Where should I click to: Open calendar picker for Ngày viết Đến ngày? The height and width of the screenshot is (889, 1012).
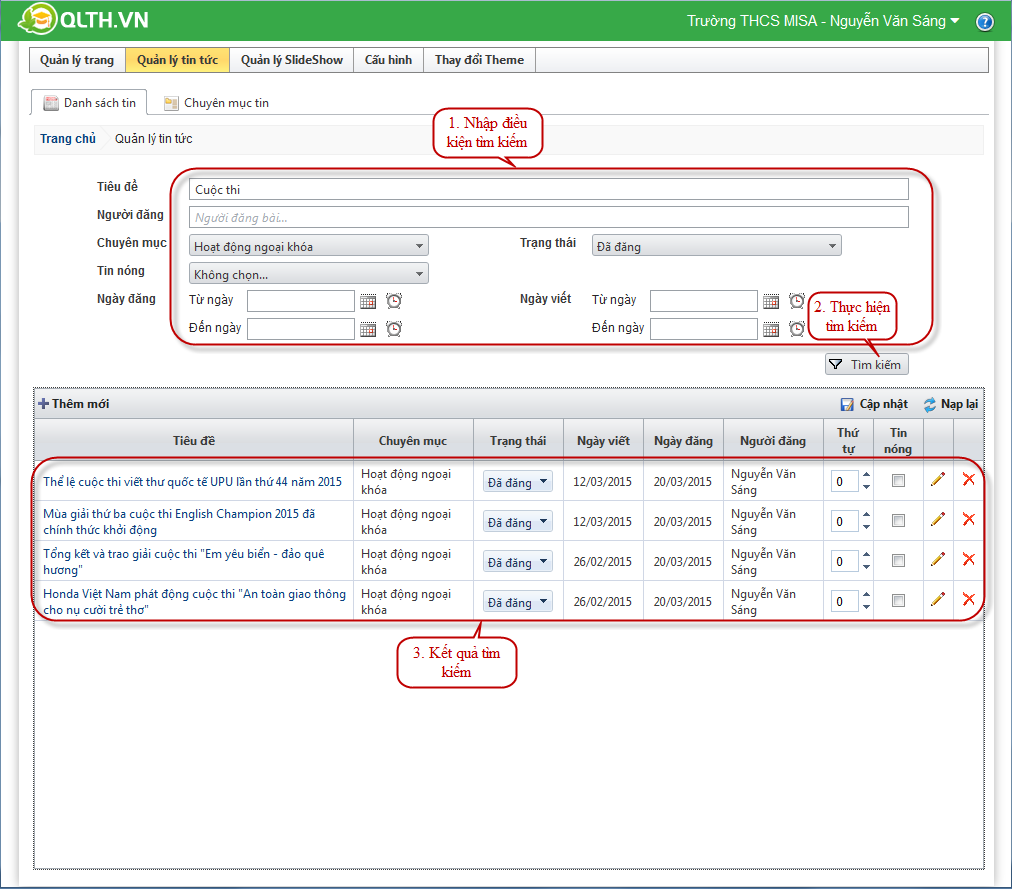click(x=770, y=329)
